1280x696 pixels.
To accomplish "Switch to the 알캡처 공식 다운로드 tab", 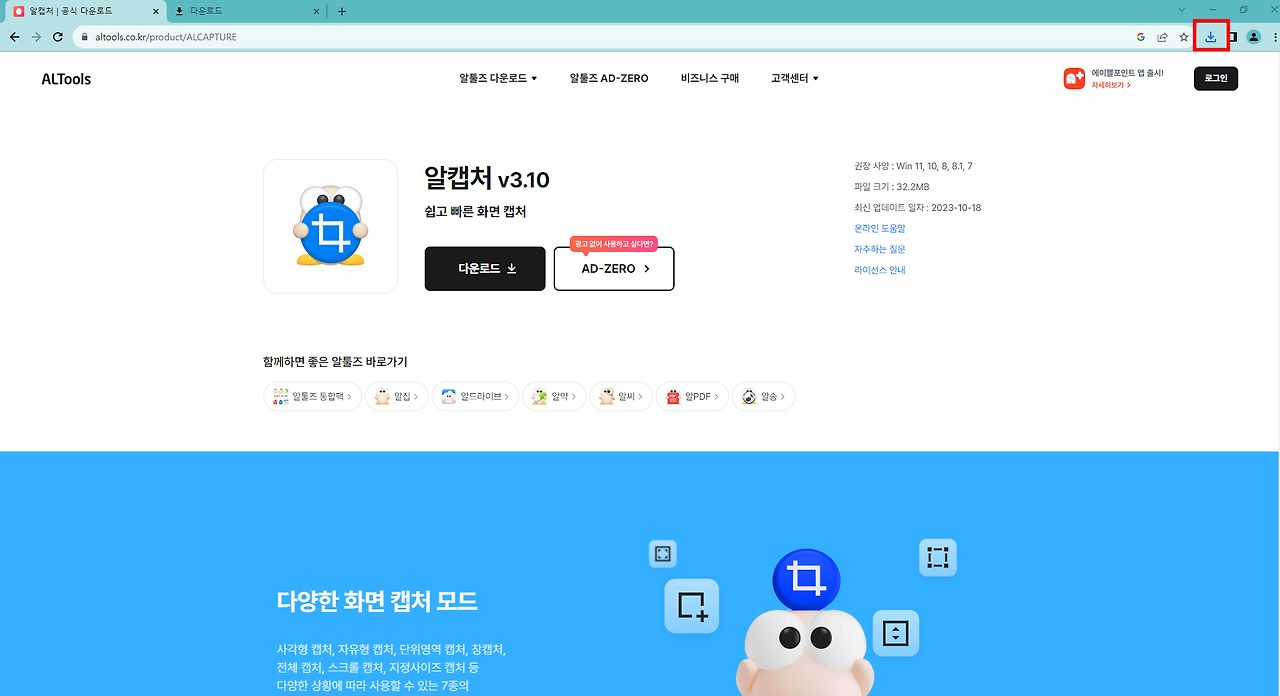I will coord(85,11).
